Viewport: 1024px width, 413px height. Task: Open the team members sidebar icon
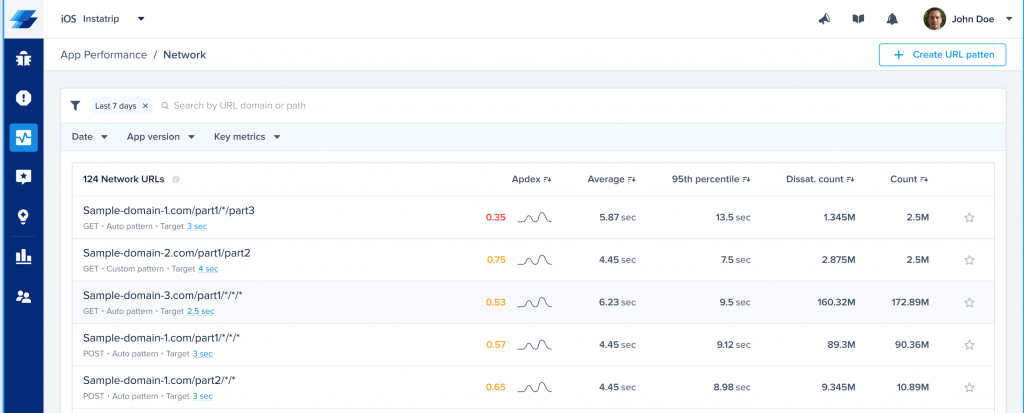point(23,296)
